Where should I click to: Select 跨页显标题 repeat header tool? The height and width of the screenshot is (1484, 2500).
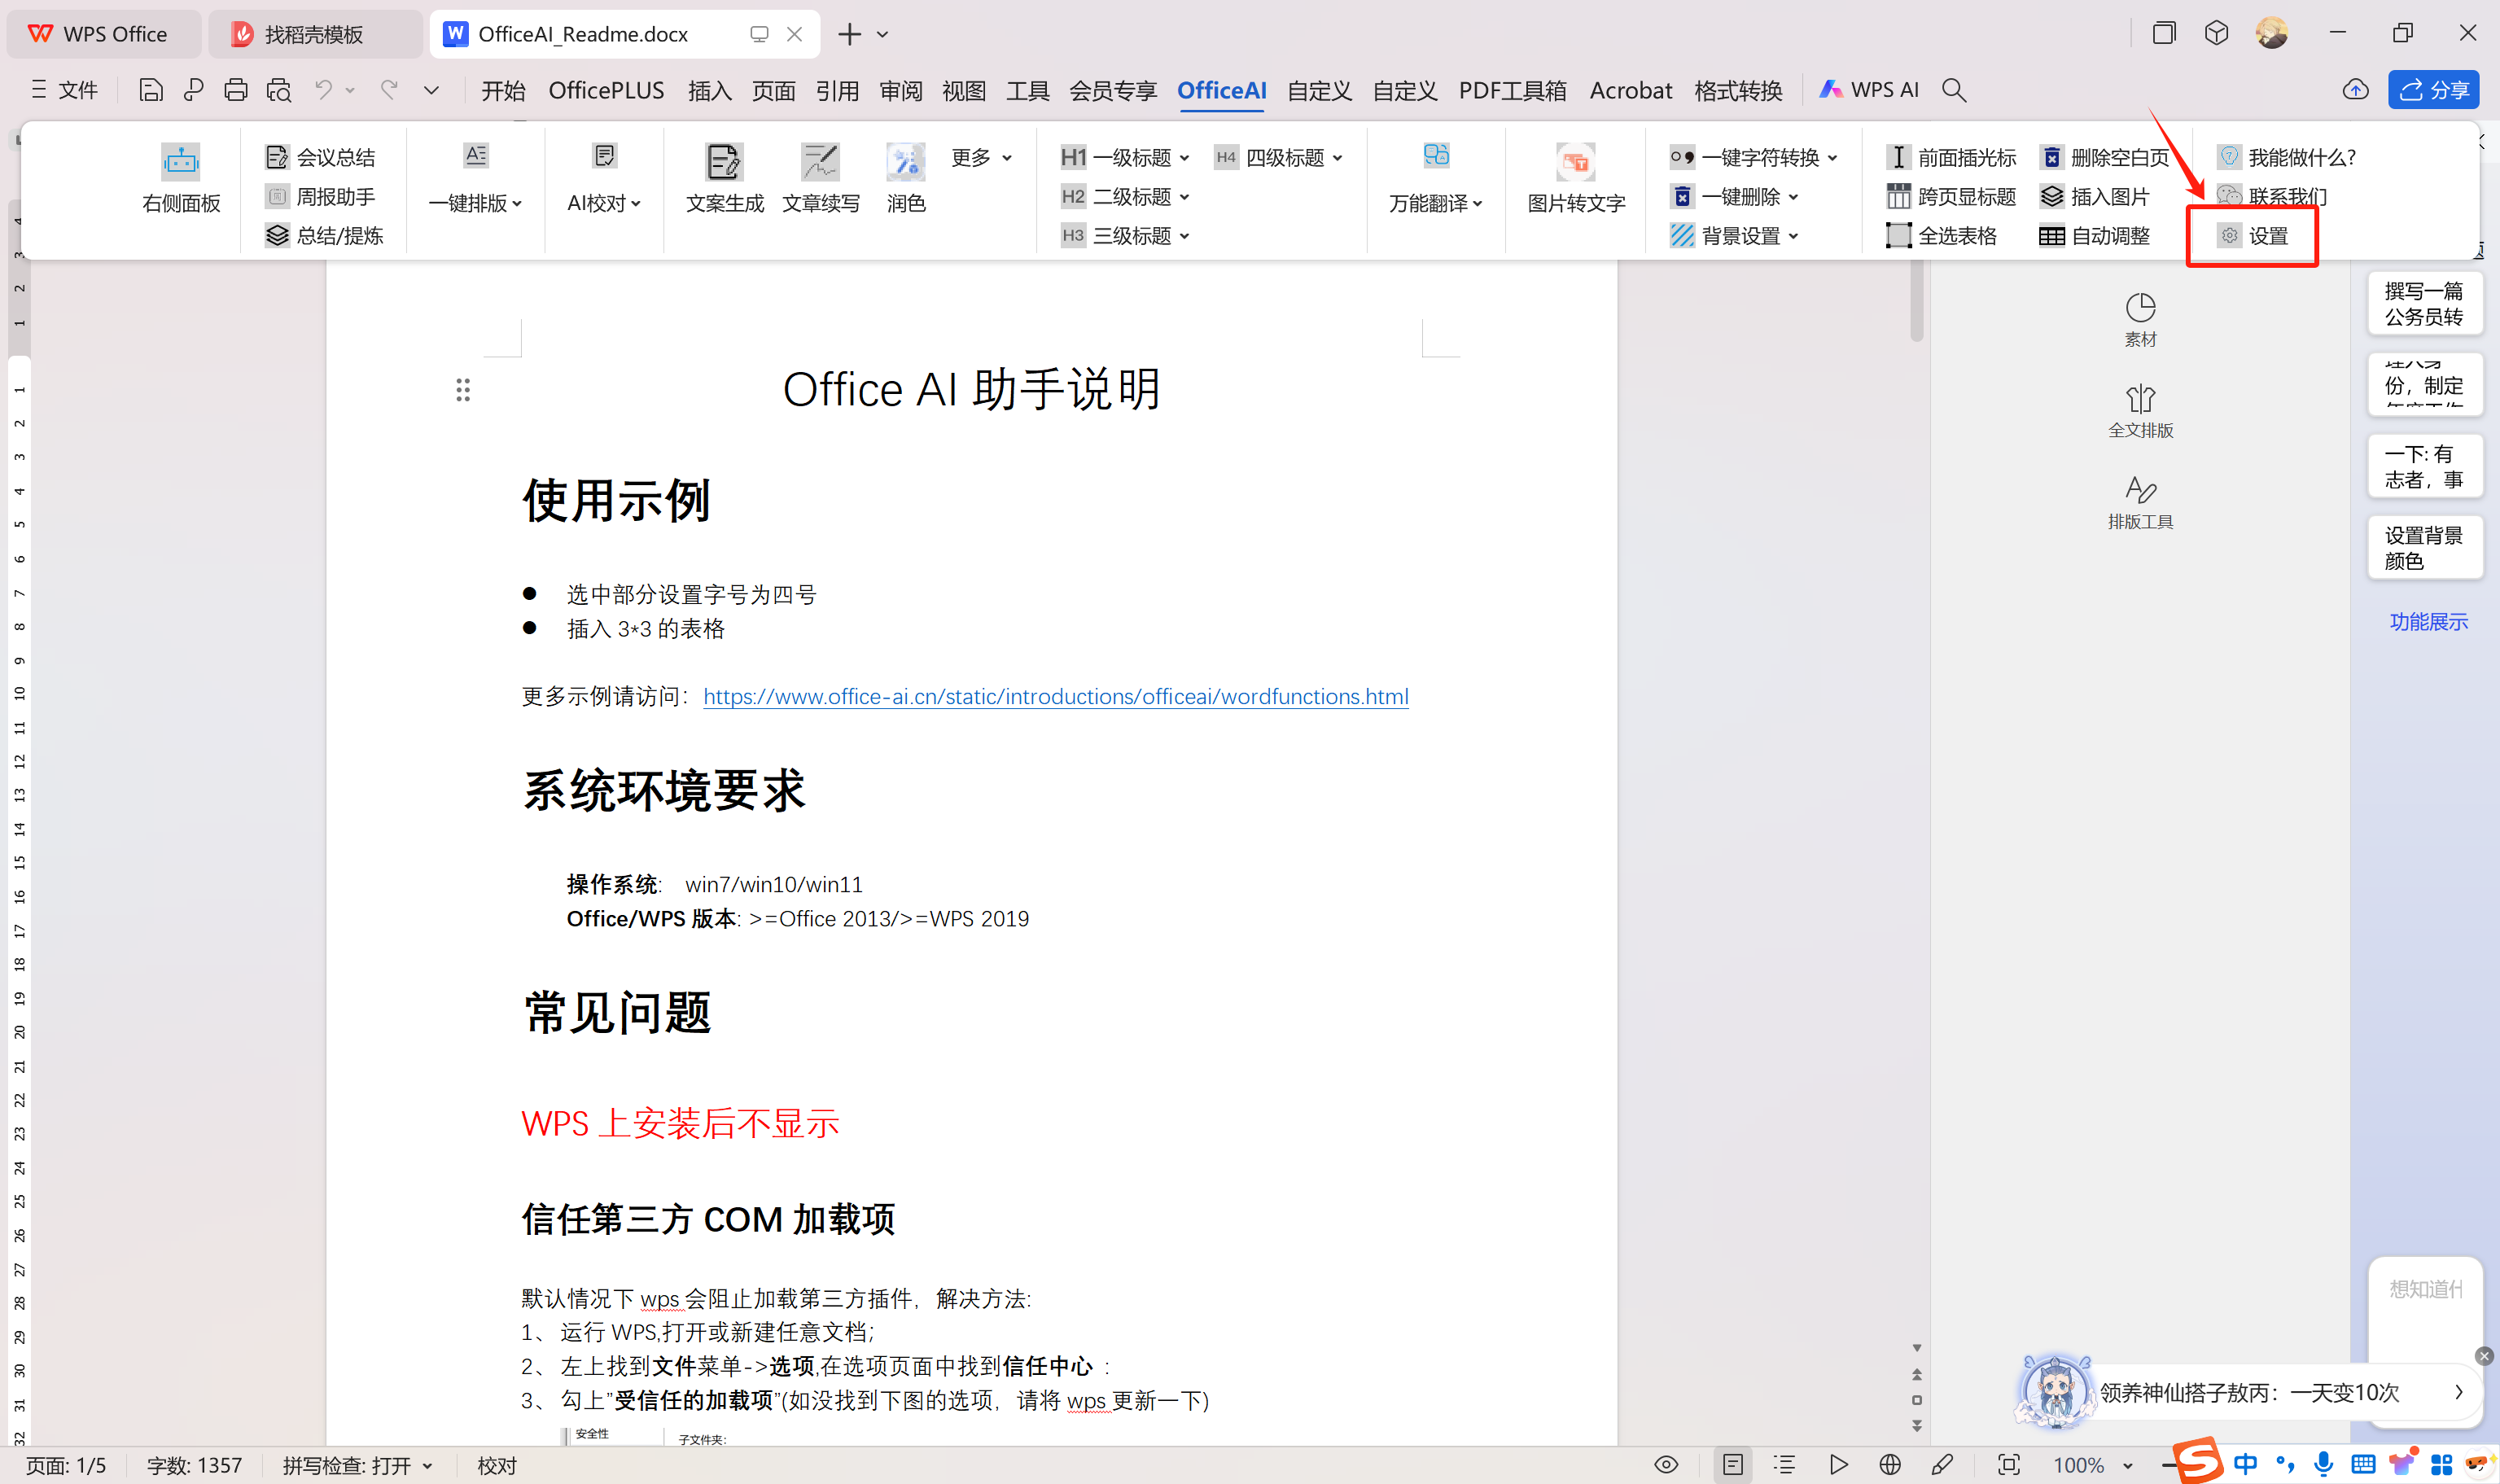point(1951,197)
